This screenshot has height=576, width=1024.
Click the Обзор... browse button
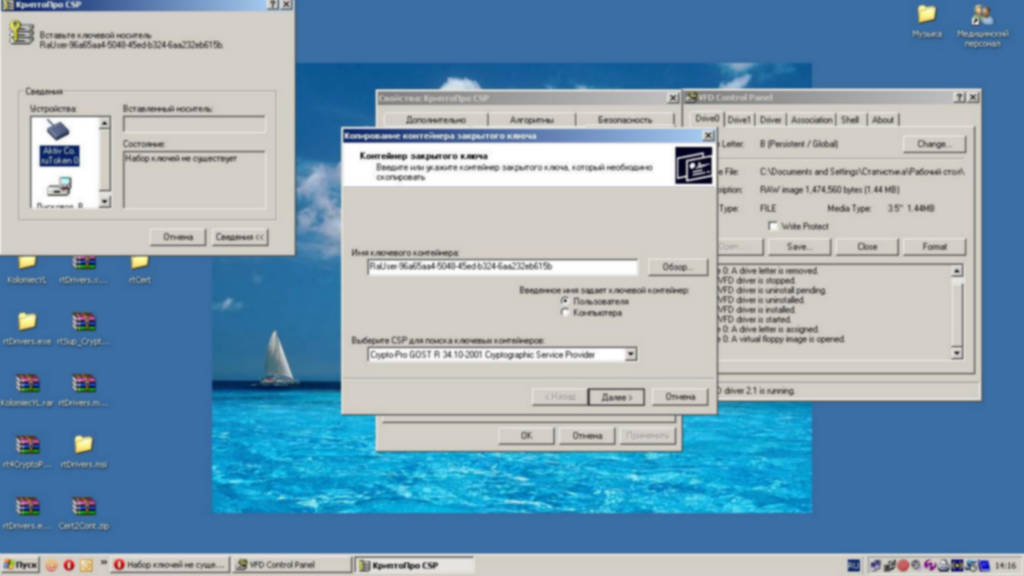point(677,267)
